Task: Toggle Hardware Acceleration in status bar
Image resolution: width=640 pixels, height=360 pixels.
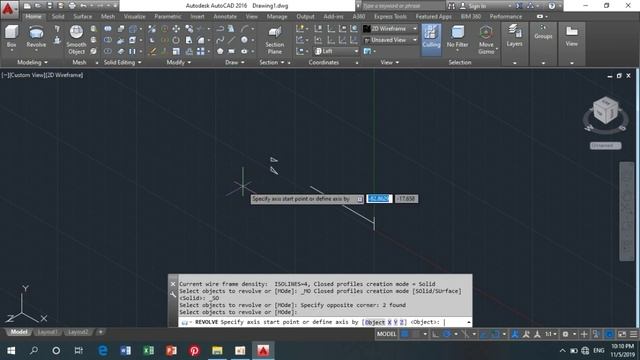Action: [x=609, y=334]
